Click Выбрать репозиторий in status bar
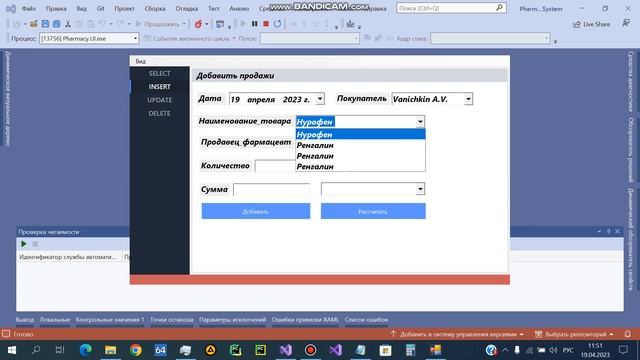 coord(574,334)
